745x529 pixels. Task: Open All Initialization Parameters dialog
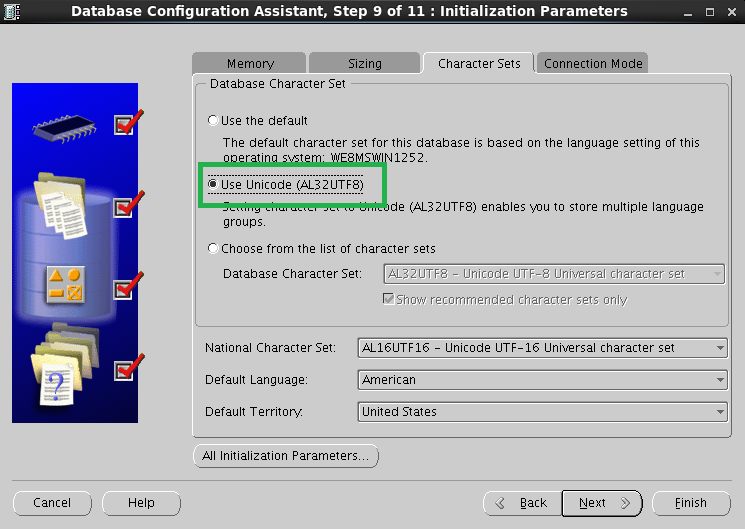(x=286, y=456)
